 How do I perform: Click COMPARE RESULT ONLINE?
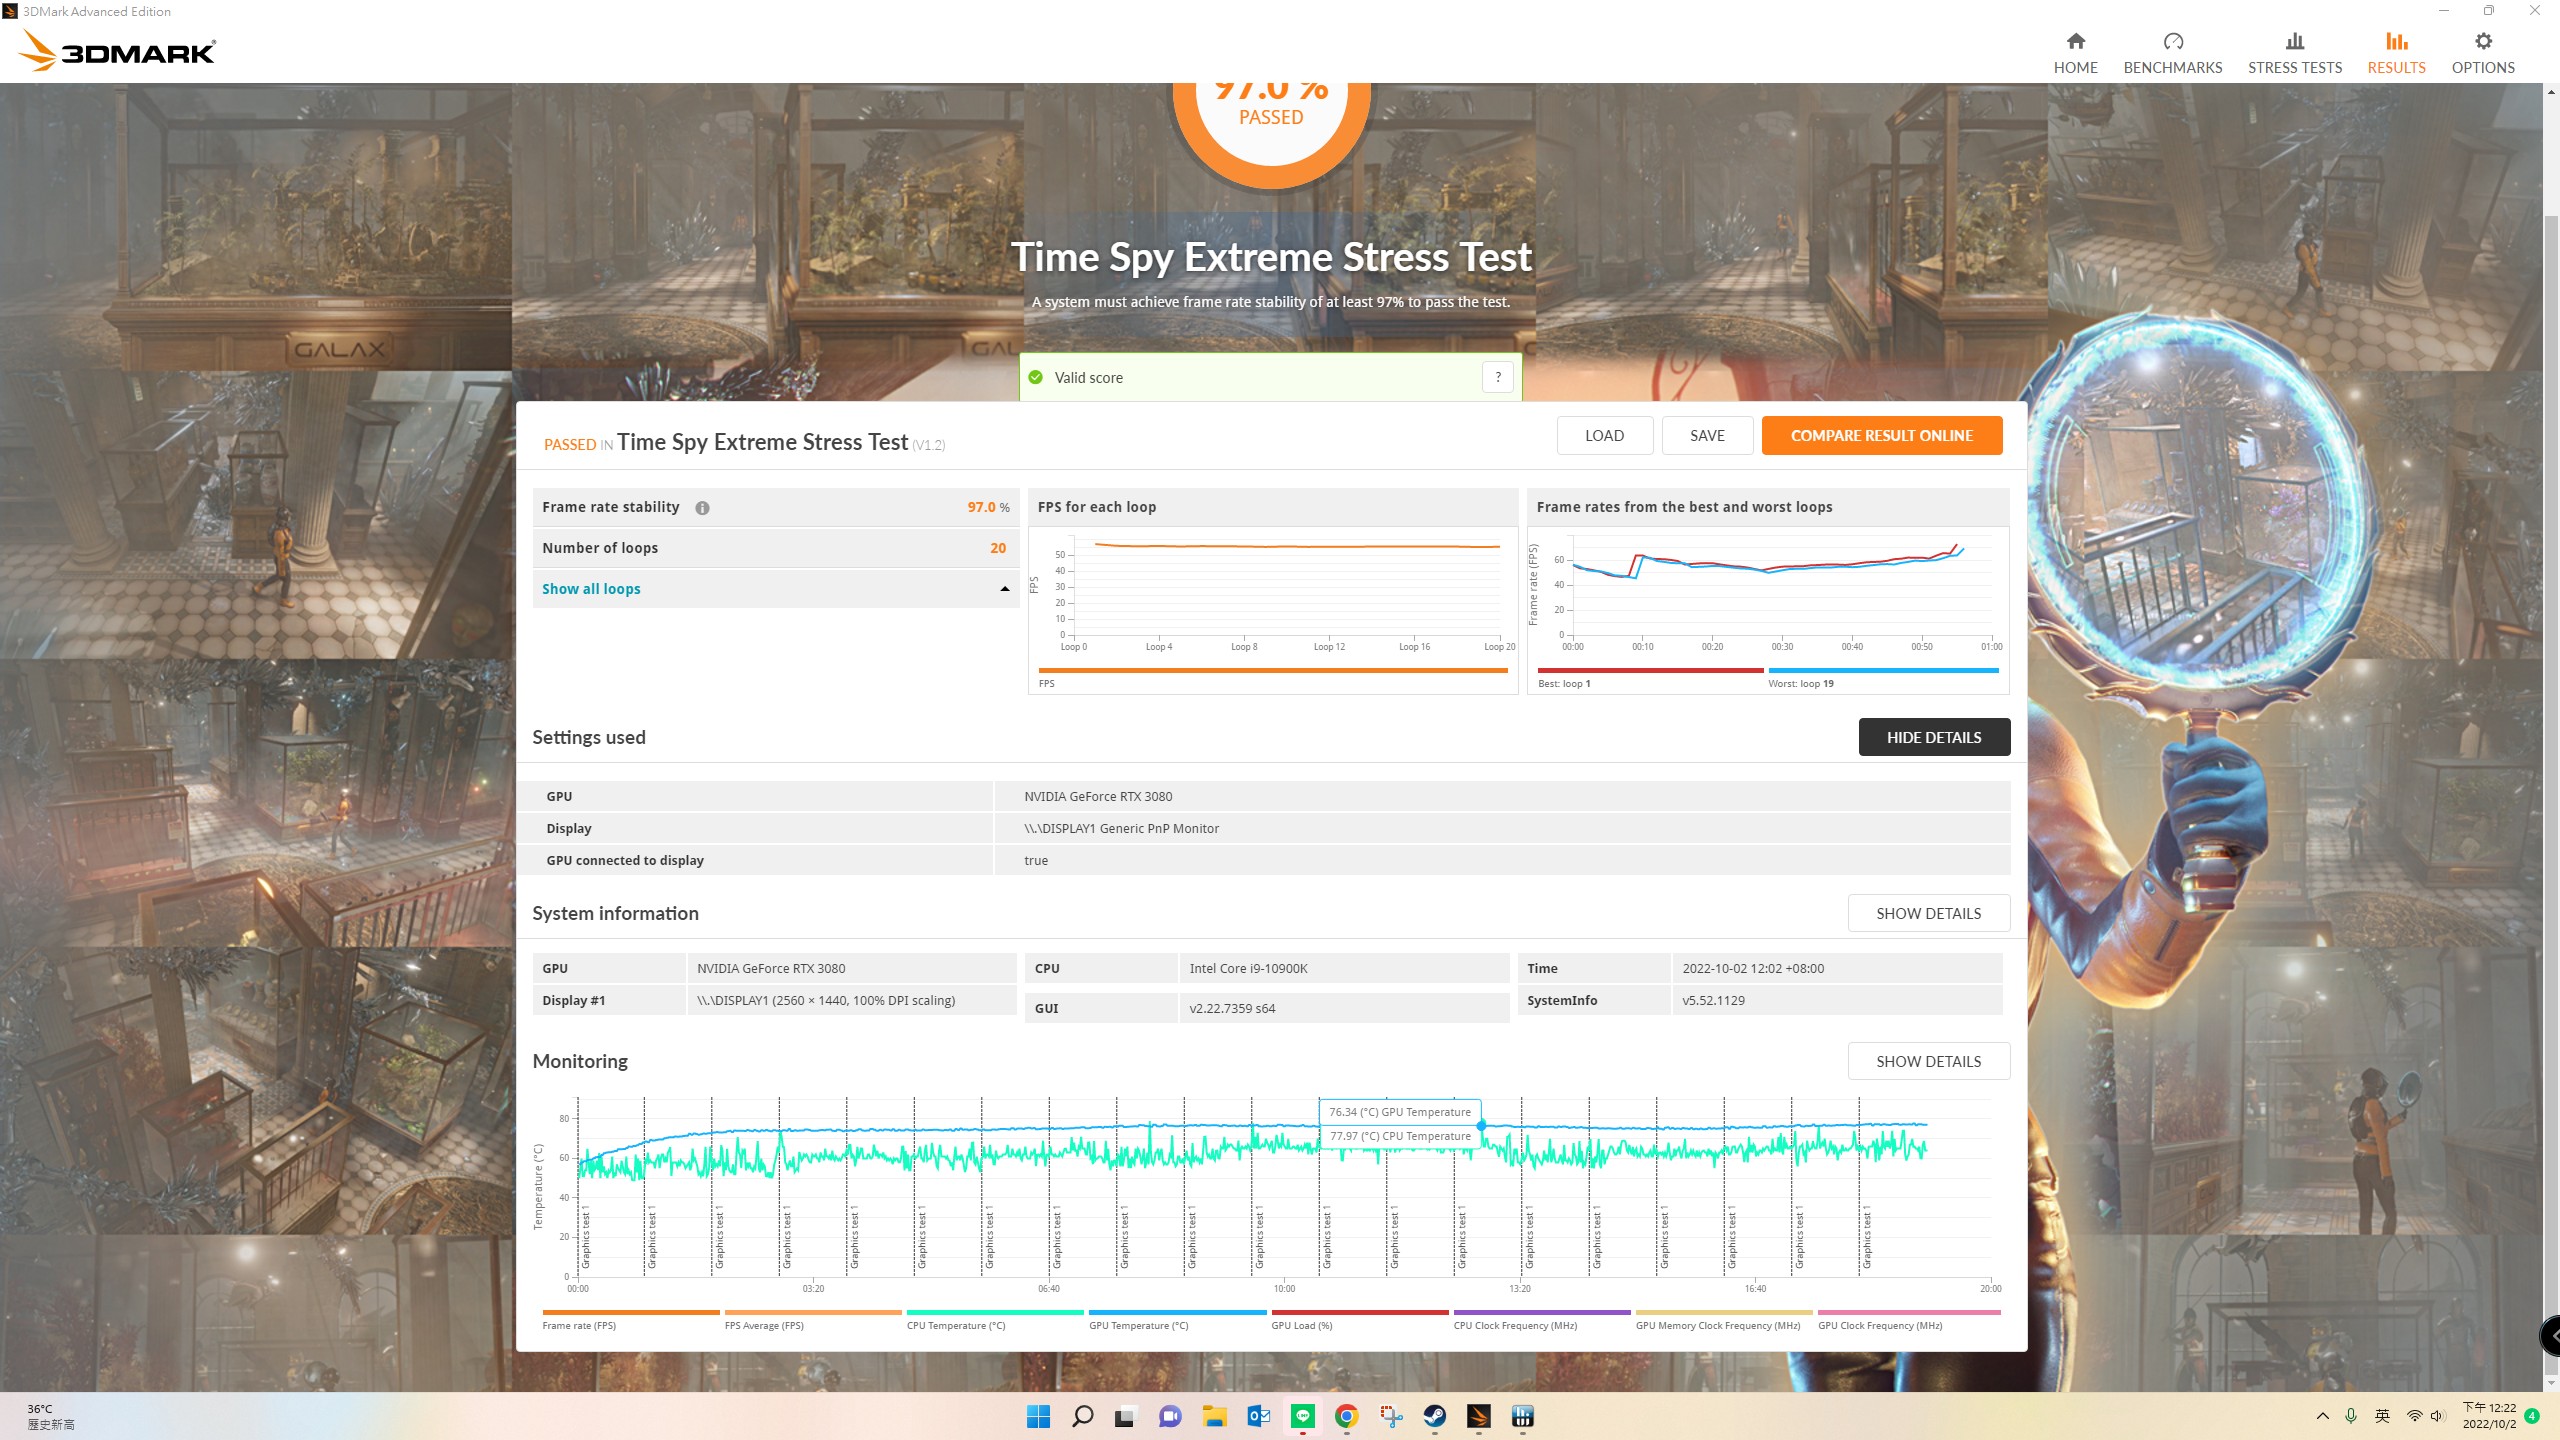[x=1881, y=435]
